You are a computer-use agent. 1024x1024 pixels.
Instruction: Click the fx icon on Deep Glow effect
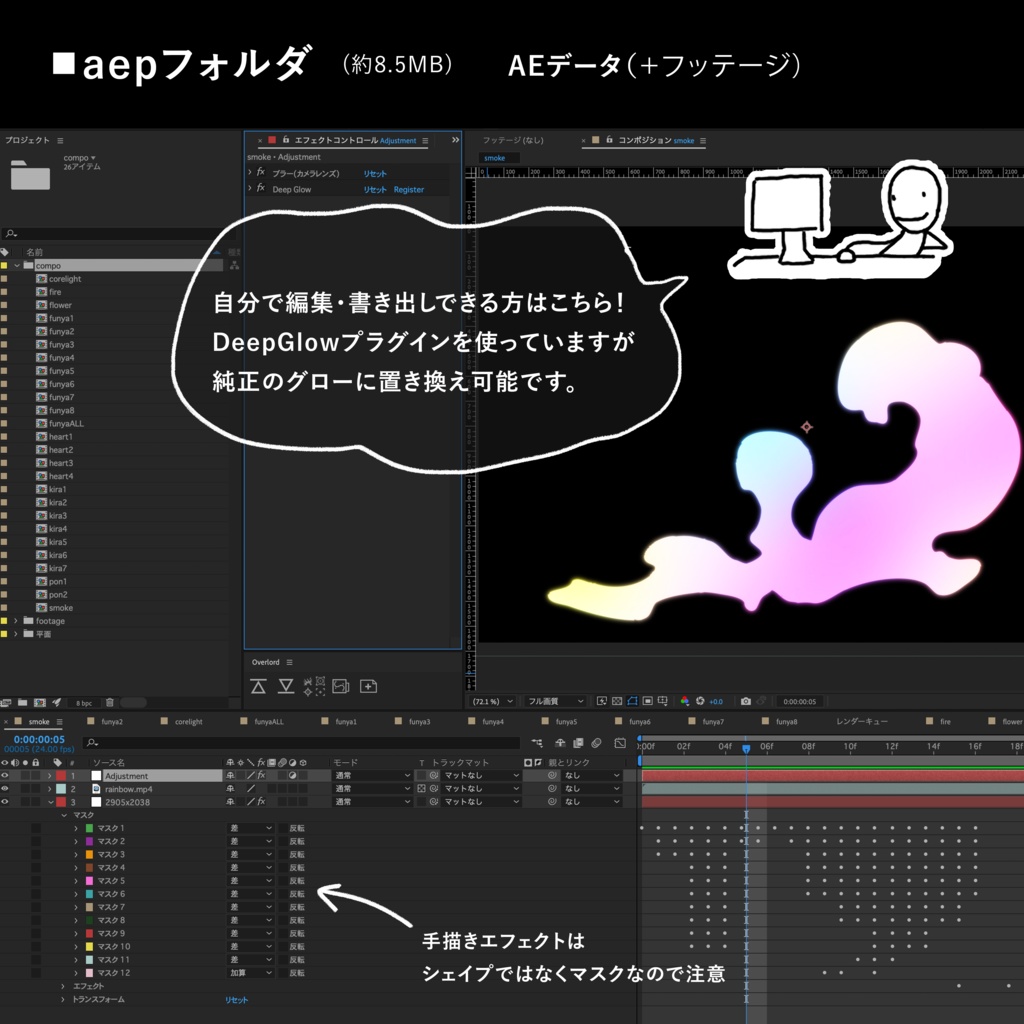coord(261,189)
